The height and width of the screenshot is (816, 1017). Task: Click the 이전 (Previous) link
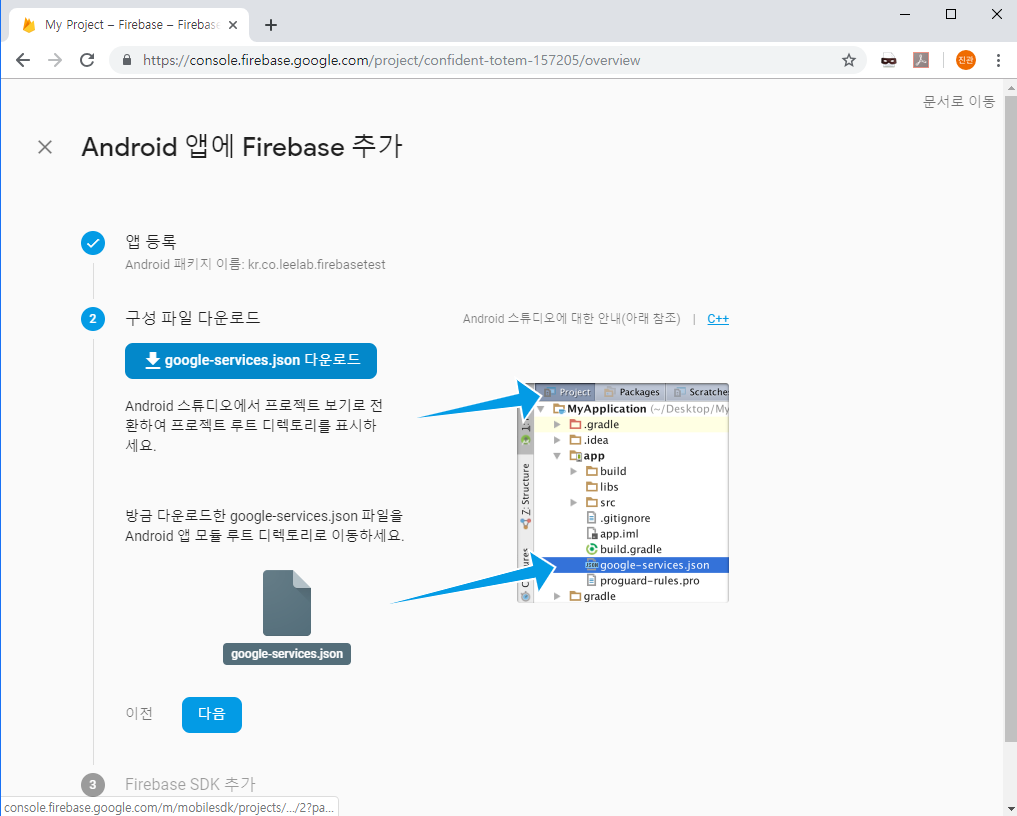coord(139,714)
